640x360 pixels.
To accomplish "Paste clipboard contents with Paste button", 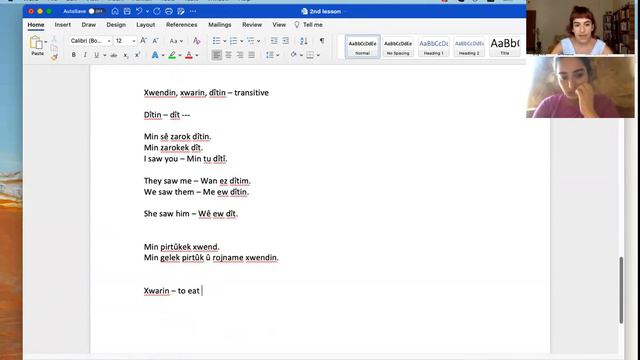I will click(37, 45).
